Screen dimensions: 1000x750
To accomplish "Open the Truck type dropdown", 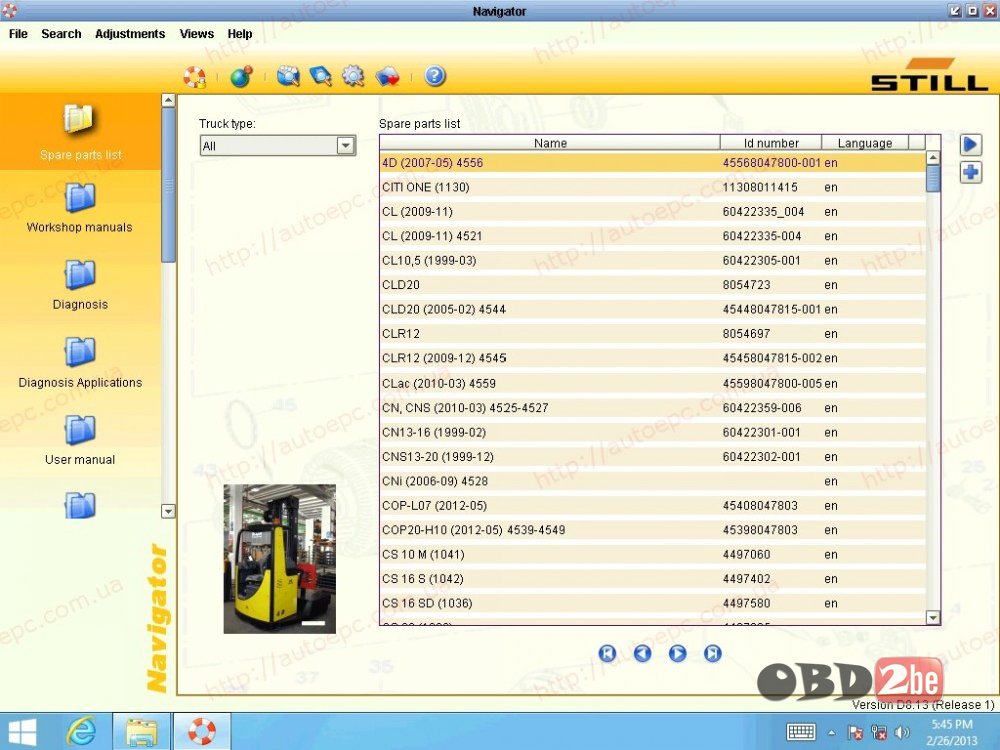I will [x=277, y=146].
